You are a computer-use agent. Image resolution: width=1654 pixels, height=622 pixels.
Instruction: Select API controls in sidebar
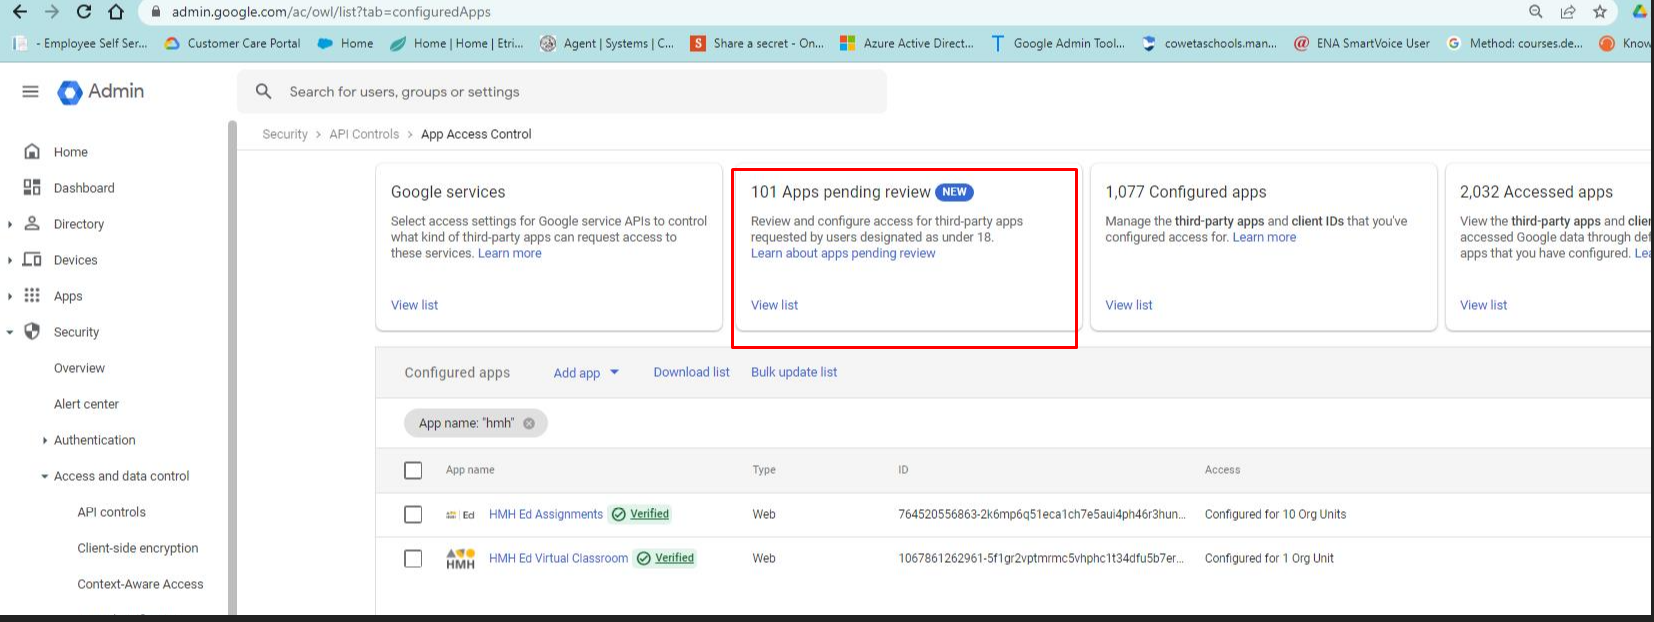pos(112,512)
